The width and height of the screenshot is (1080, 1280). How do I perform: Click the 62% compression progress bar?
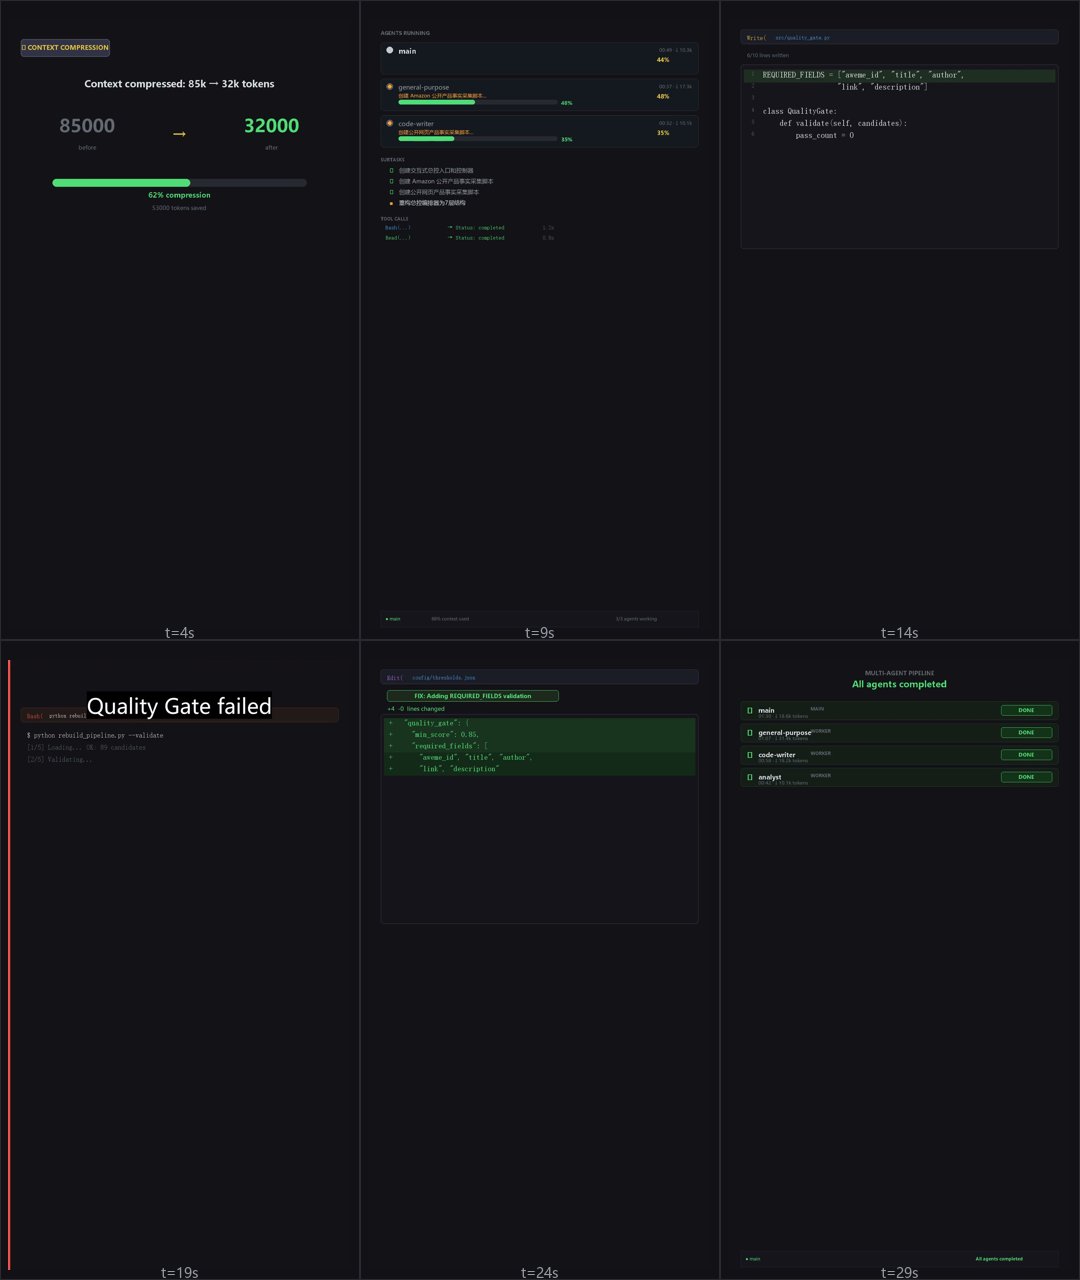coord(179,183)
